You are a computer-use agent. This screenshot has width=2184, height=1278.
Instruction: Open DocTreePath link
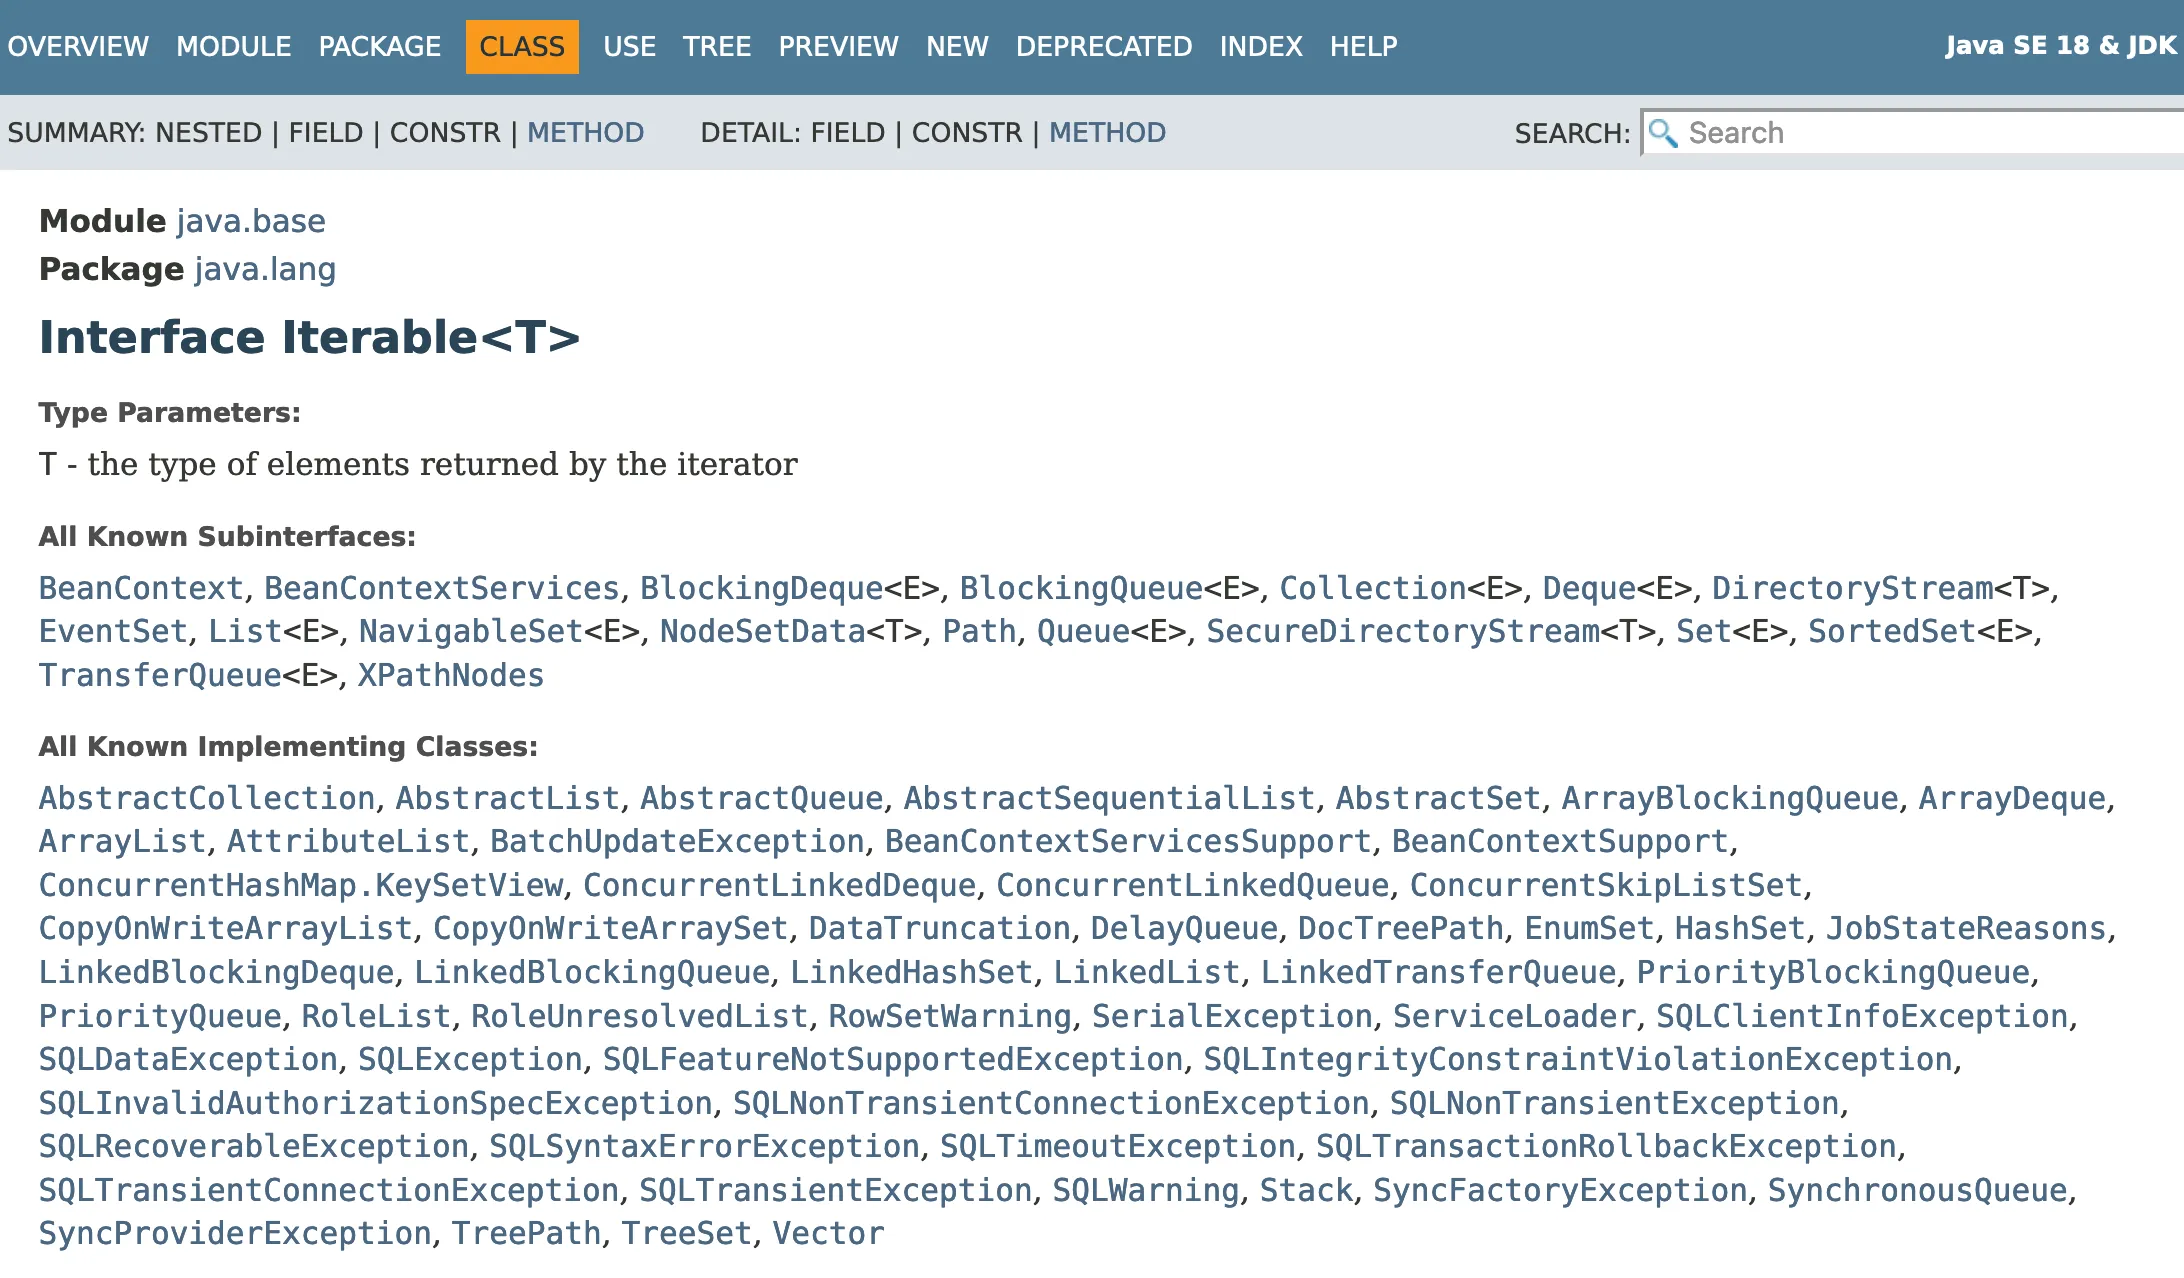point(1401,929)
